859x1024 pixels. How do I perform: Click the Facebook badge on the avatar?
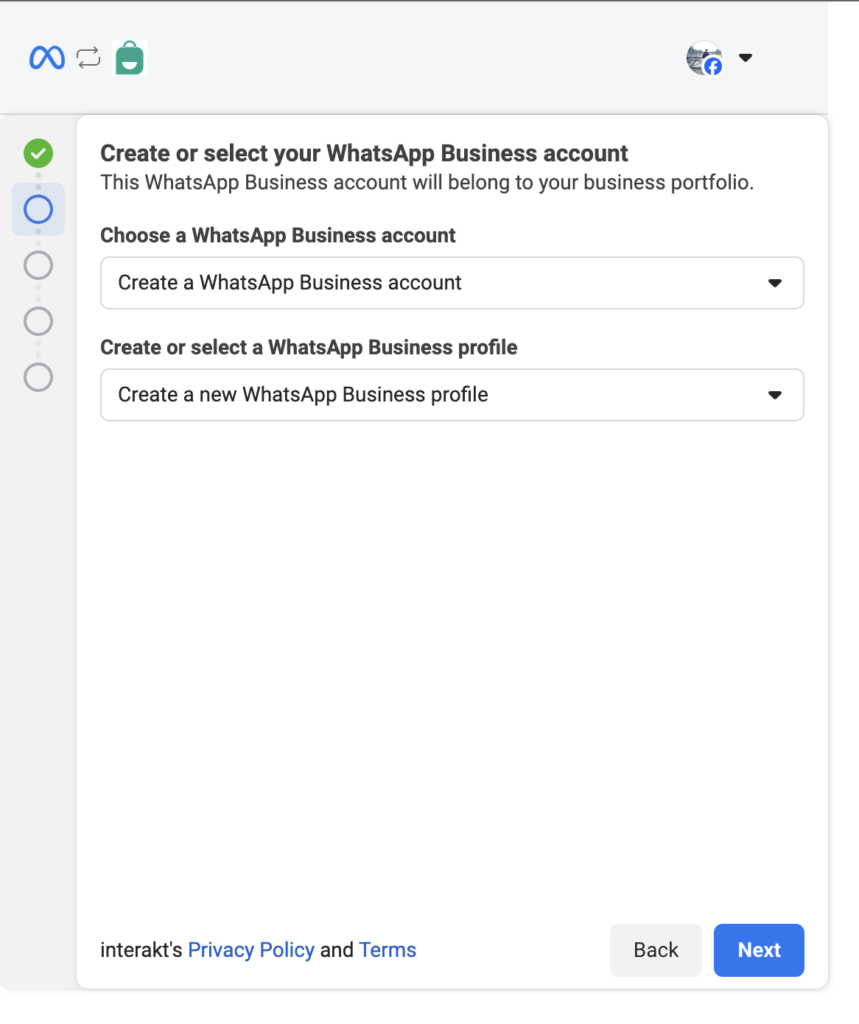point(713,67)
